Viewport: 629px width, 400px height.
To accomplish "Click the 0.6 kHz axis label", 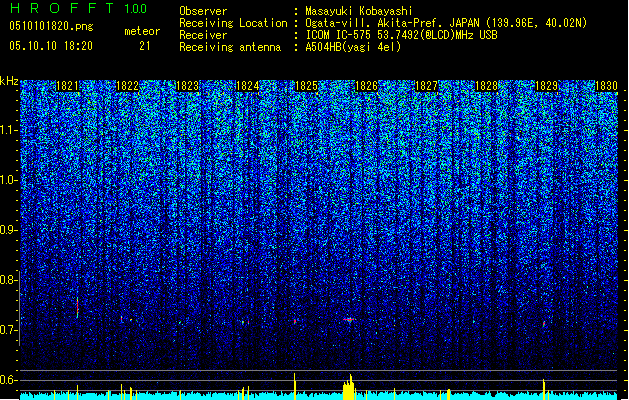I will click(x=8, y=380).
